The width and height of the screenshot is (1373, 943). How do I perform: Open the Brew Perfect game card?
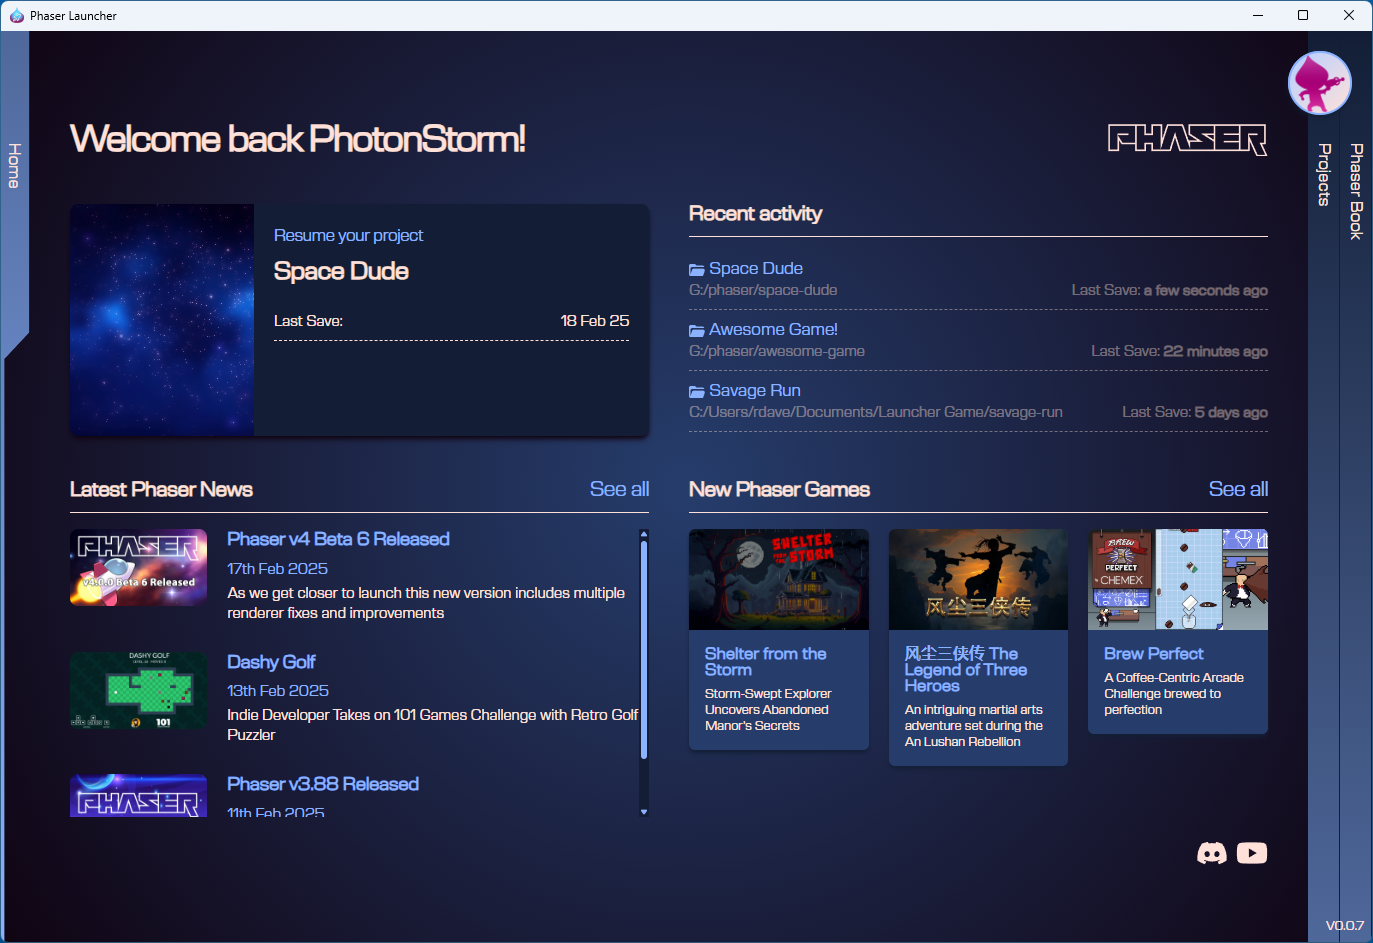point(1177,630)
